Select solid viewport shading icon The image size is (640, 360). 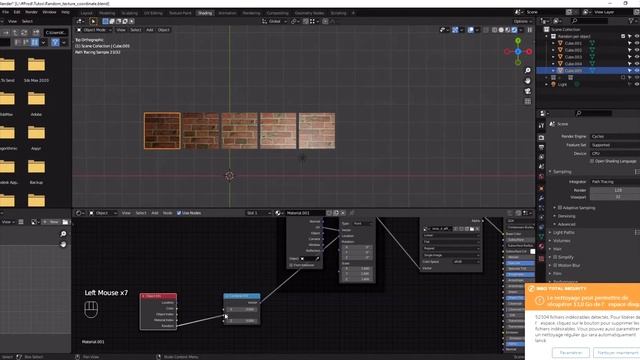pyautogui.click(x=501, y=30)
